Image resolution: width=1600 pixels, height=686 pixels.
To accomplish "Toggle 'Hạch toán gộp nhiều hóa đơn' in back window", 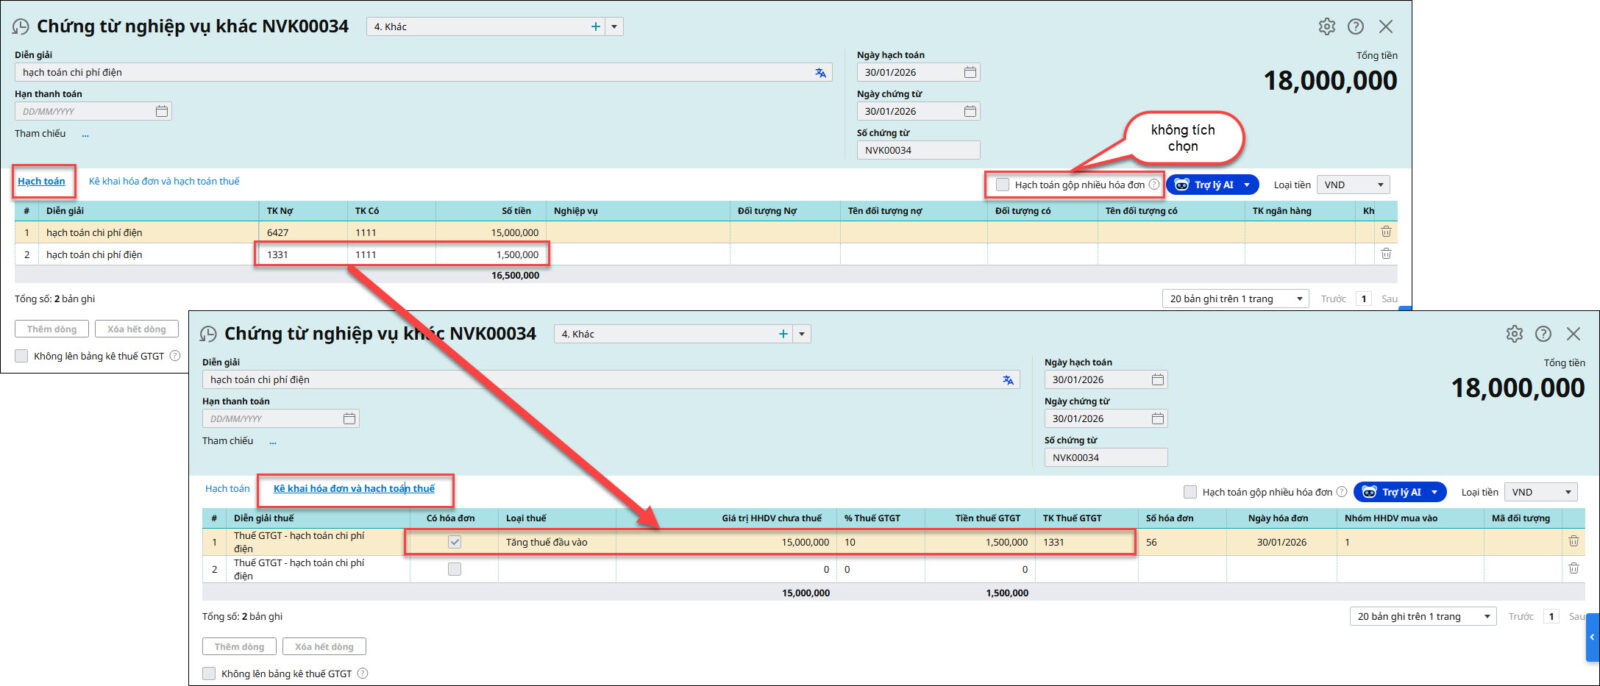I will [1002, 185].
